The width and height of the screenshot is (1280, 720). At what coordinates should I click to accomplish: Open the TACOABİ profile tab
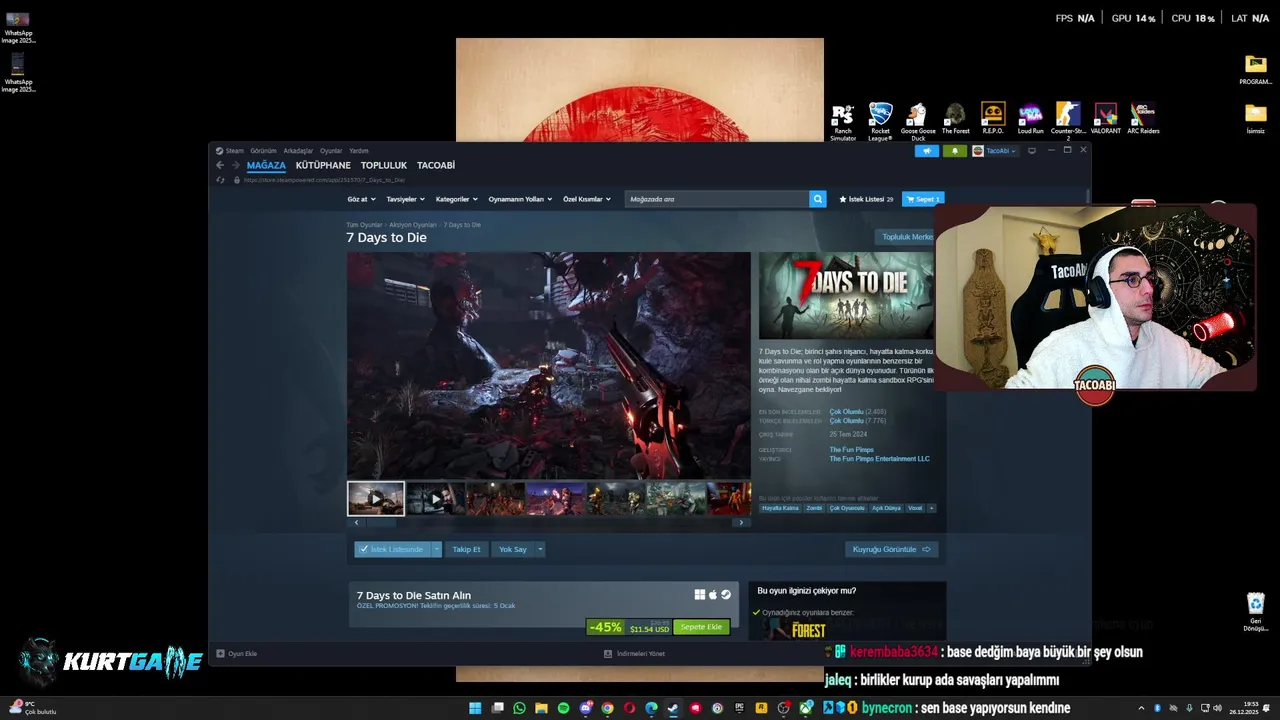click(436, 165)
